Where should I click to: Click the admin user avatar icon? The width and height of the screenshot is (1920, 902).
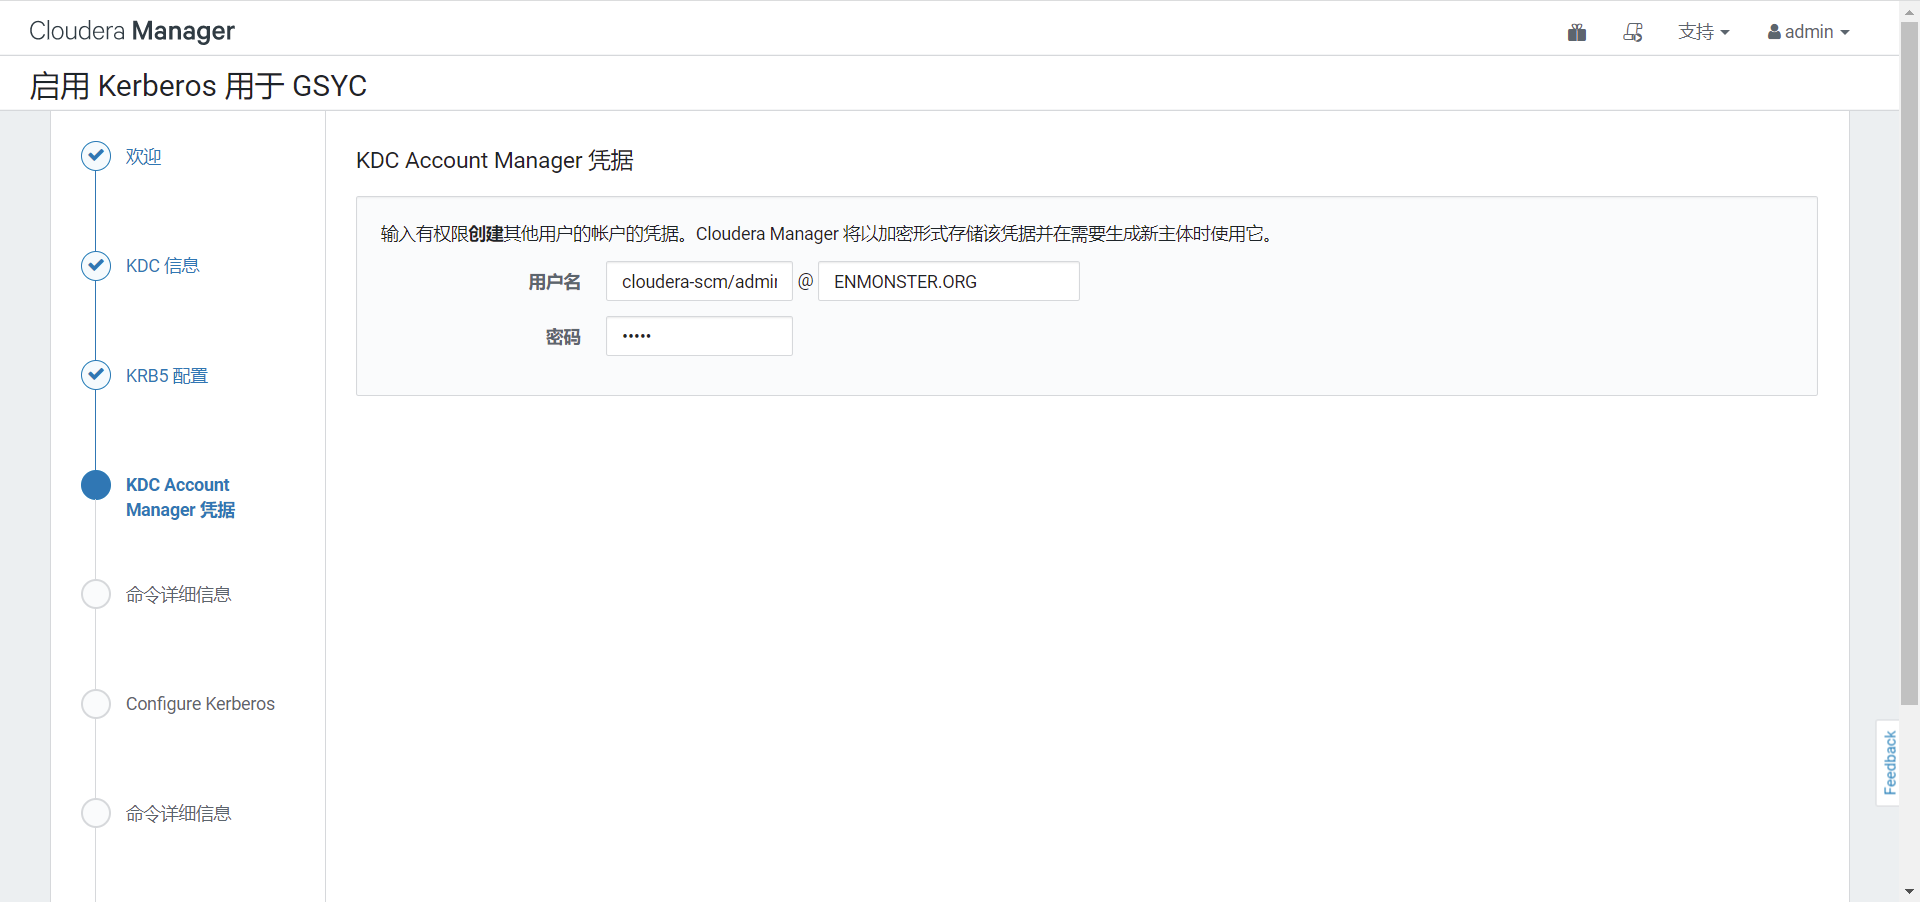1772,31
